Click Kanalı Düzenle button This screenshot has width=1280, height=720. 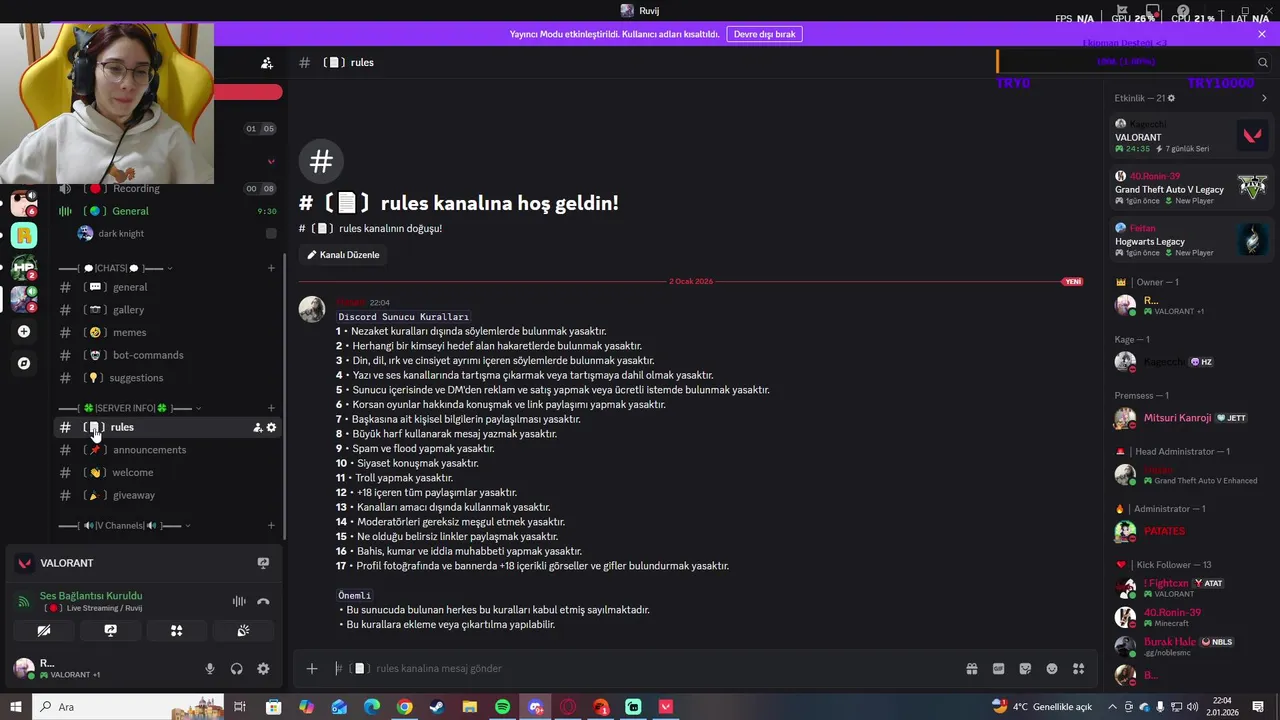(x=343, y=255)
